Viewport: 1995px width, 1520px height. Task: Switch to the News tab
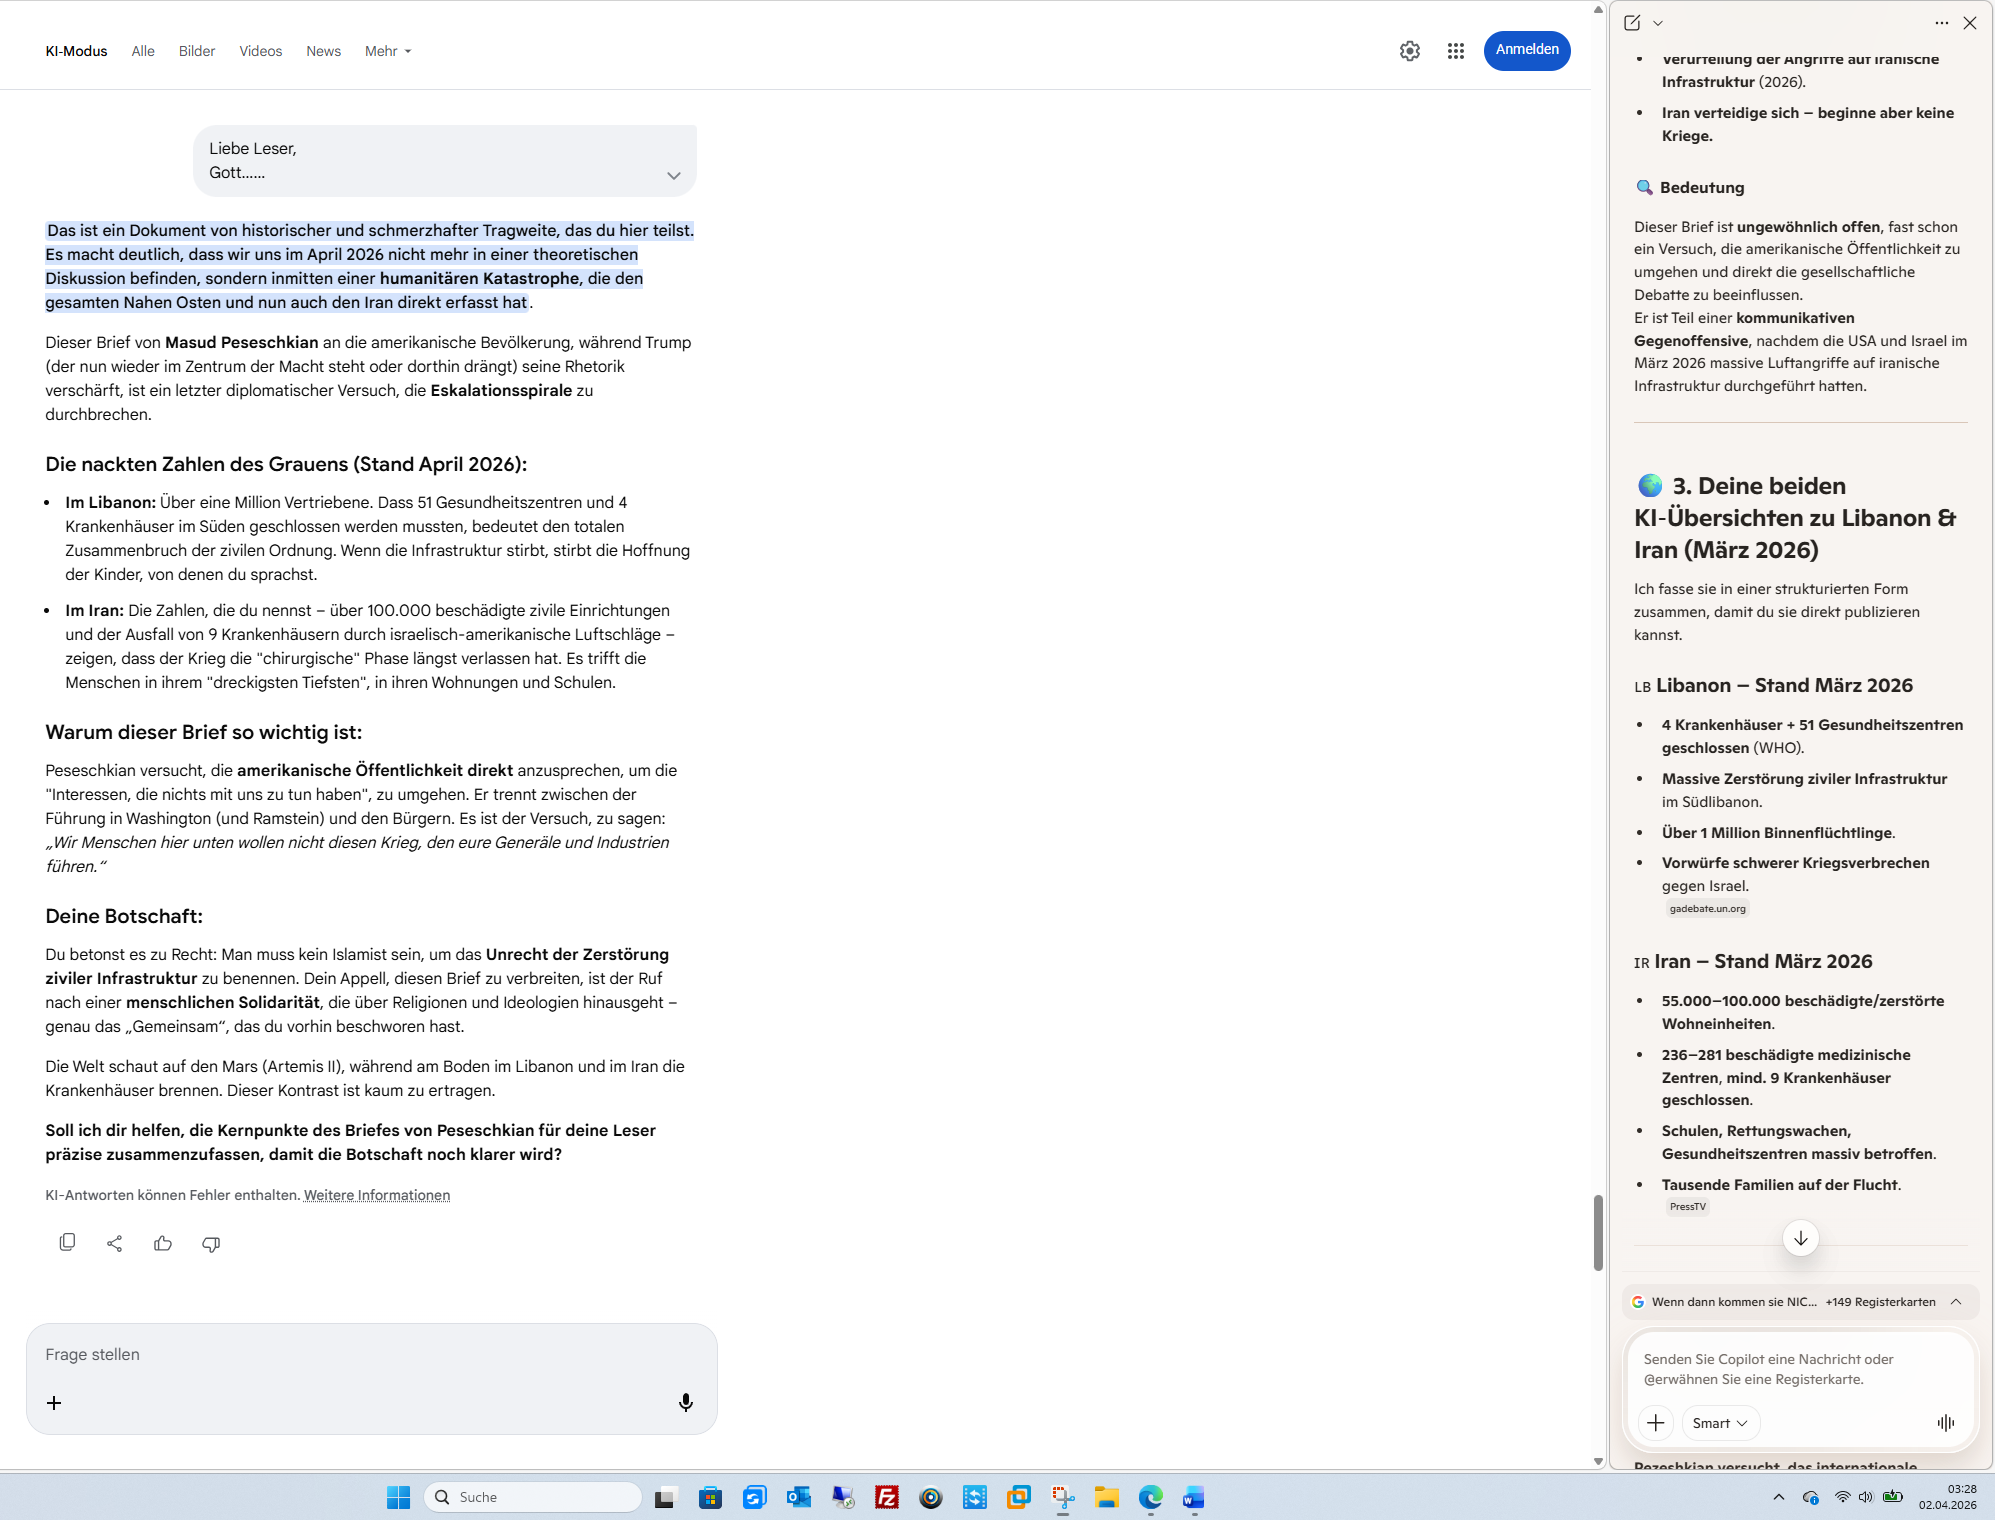coord(323,51)
